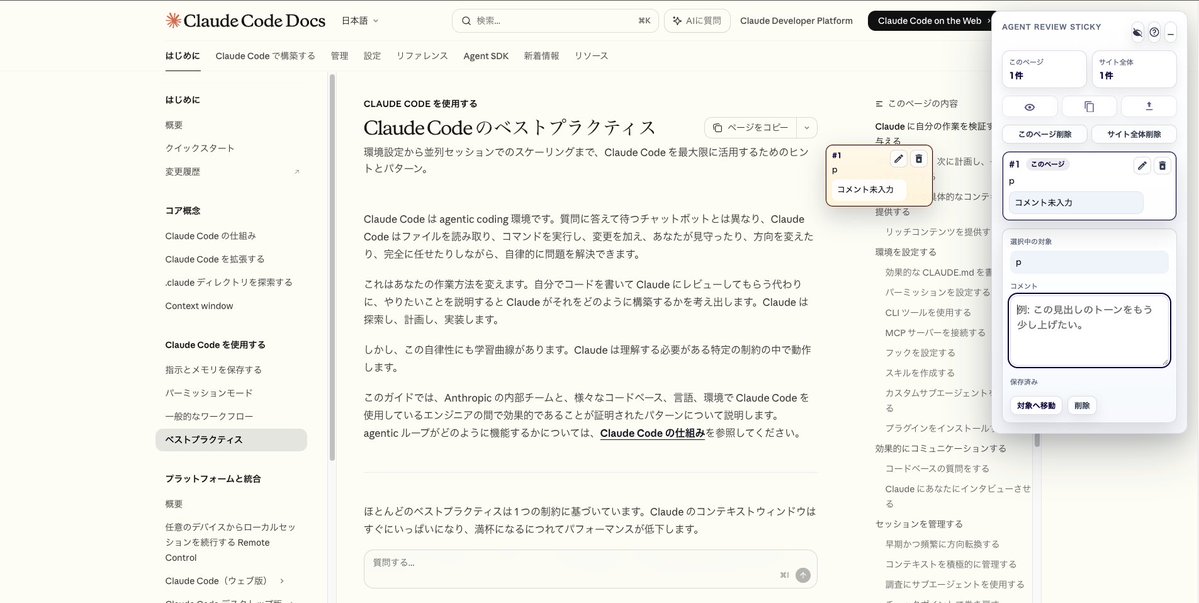Switch to the はじめに tab
The width and height of the screenshot is (1199, 603).
pos(183,56)
